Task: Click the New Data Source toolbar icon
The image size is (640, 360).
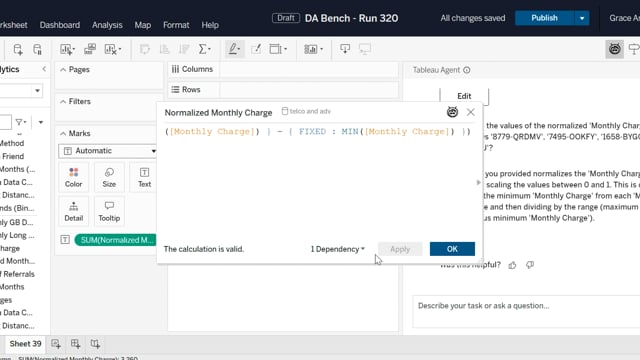Action: point(18,49)
